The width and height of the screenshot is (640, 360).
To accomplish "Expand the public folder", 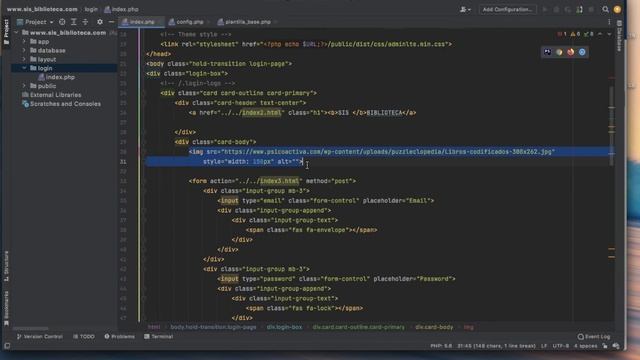I will [24, 86].
